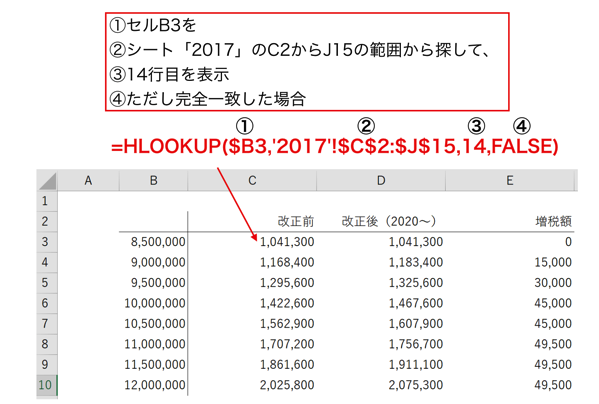
Task: Select column E header
Action: click(x=510, y=180)
